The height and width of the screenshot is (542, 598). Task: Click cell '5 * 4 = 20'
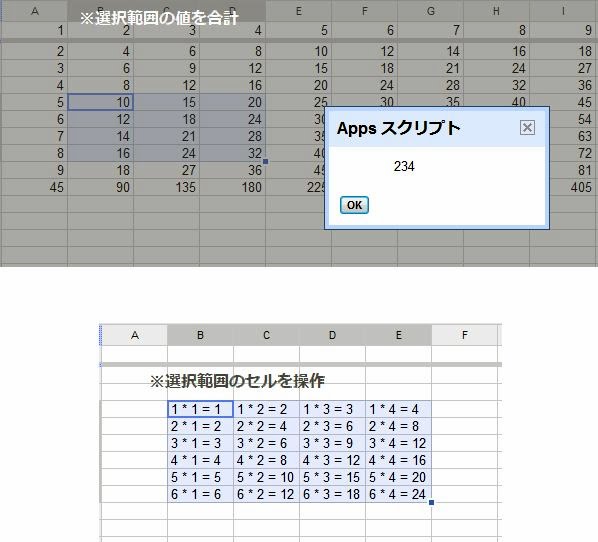pos(398,477)
